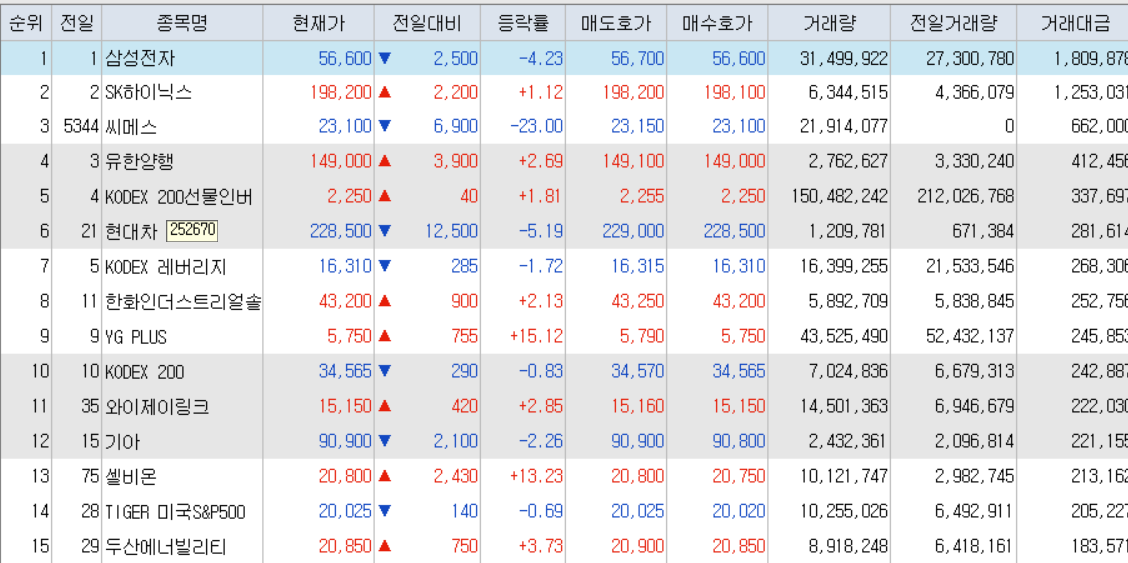Select the 삼성전자 stock row

tap(564, 58)
